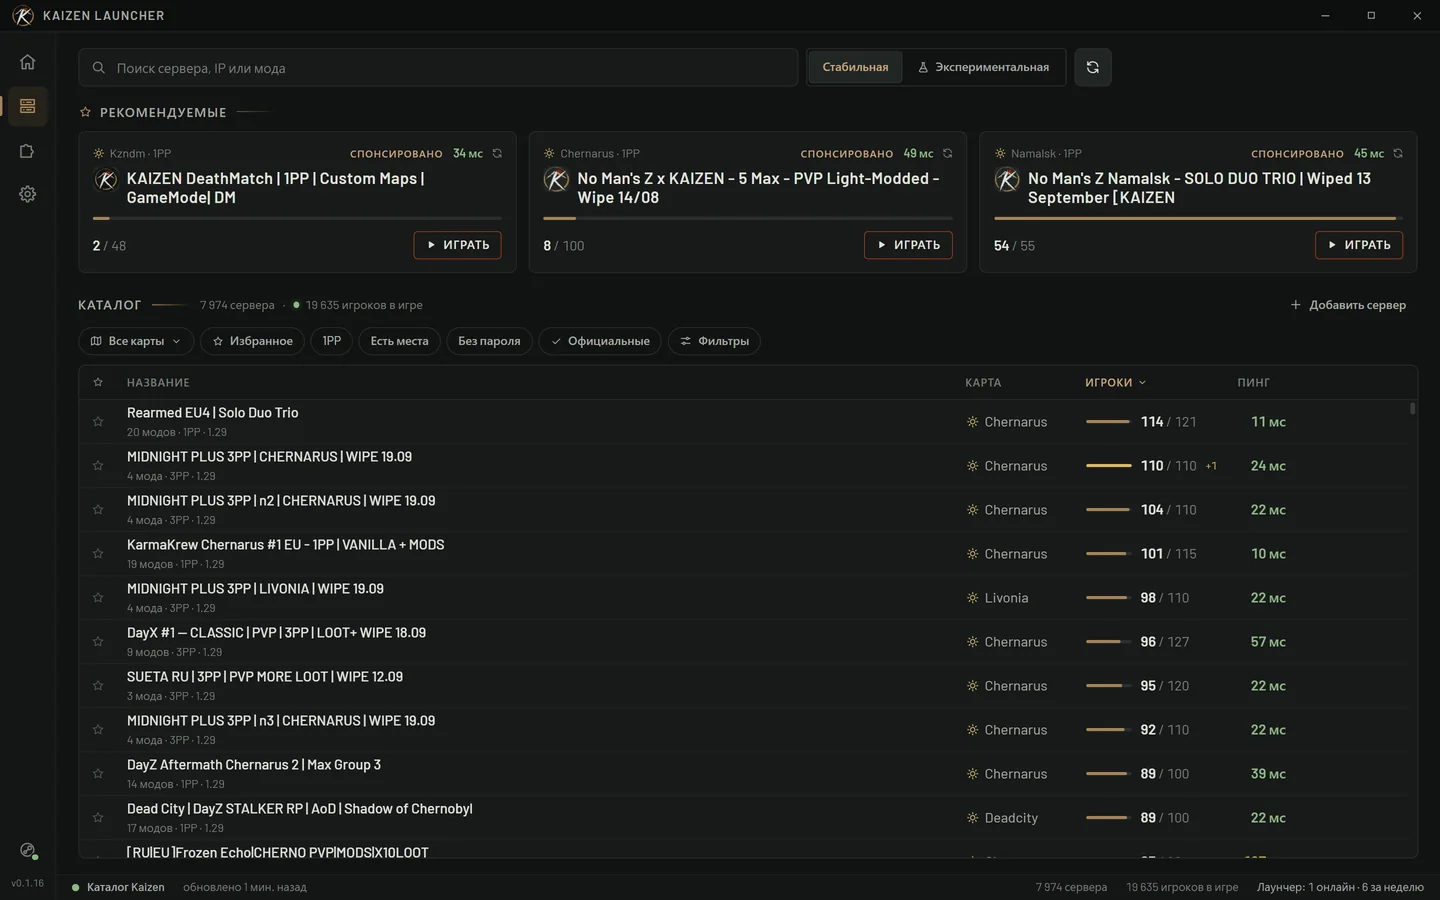Click the refresh button next to Экспериментальная
Screen dimensions: 1440x900
1093,67
